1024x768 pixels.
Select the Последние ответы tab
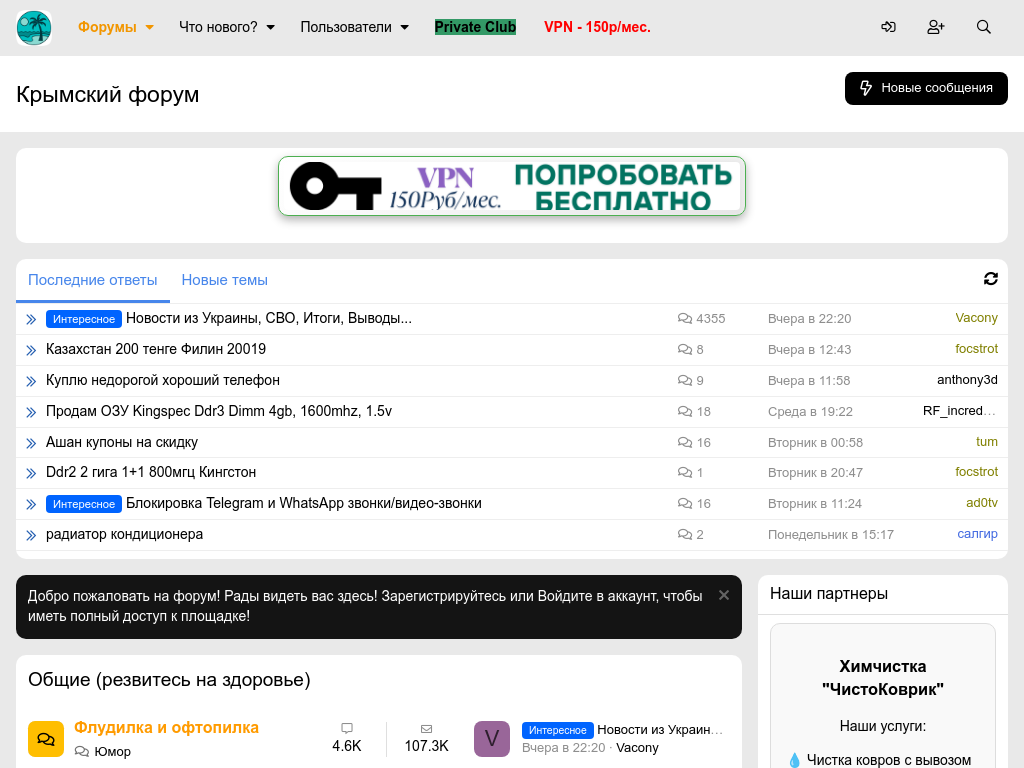click(93, 280)
